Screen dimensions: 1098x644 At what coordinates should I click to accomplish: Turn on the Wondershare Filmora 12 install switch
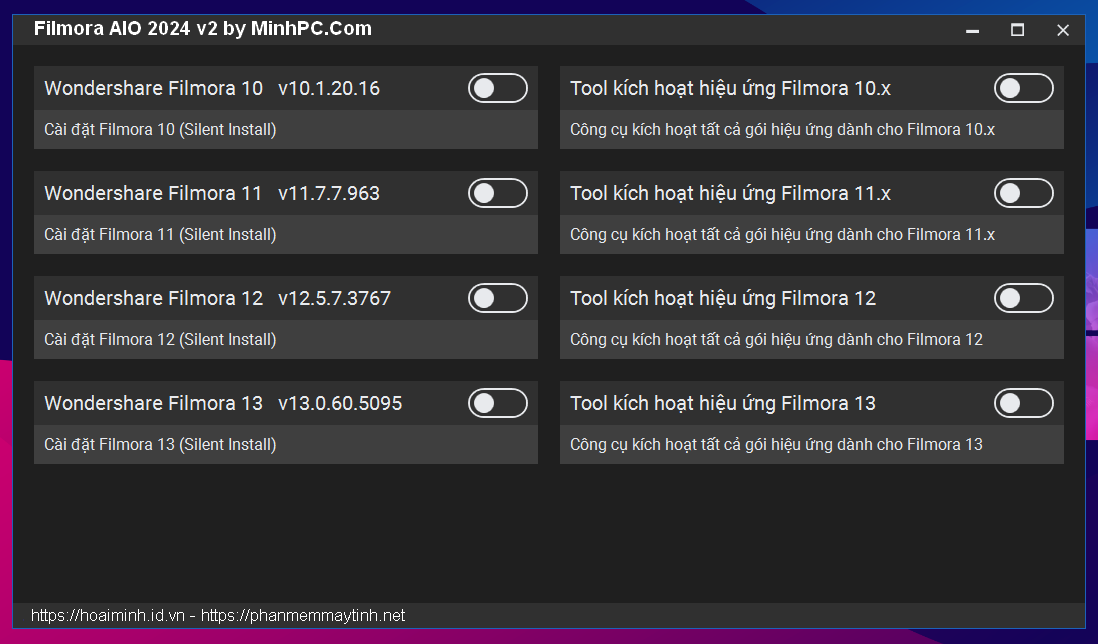498,298
